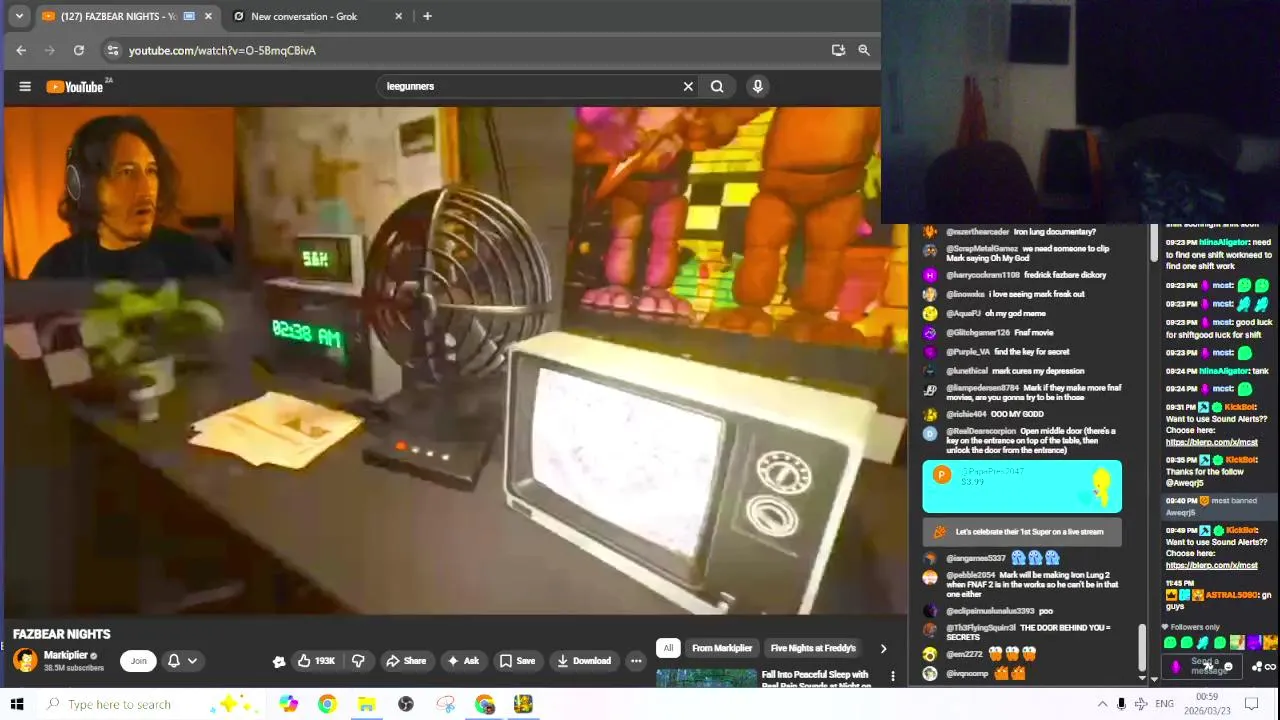Image resolution: width=1280 pixels, height=720 pixels.
Task: Dislike the video
Action: click(358, 661)
